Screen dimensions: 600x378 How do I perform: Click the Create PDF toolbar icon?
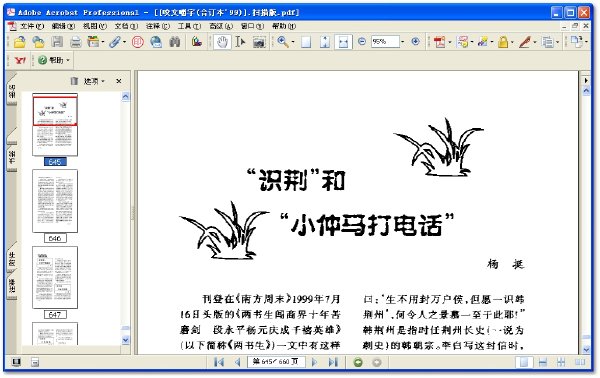click(439, 42)
